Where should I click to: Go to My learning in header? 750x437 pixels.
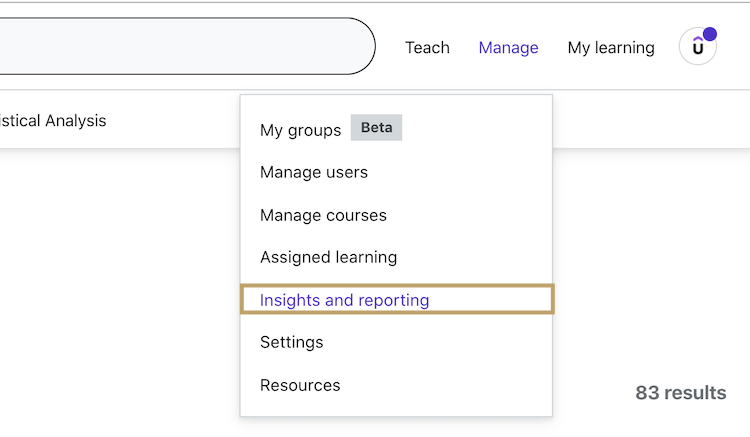[610, 47]
